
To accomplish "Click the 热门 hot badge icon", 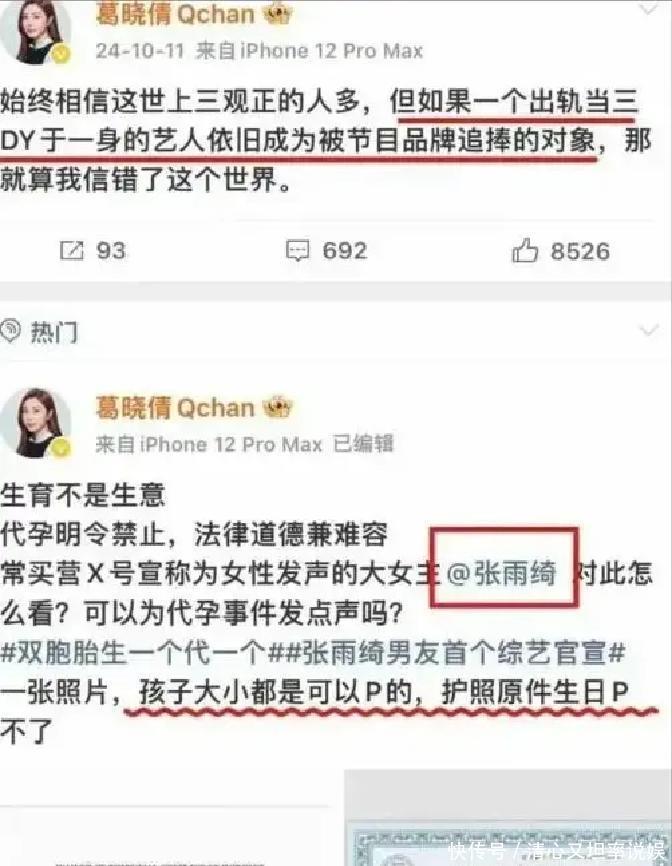I will click(x=10, y=331).
